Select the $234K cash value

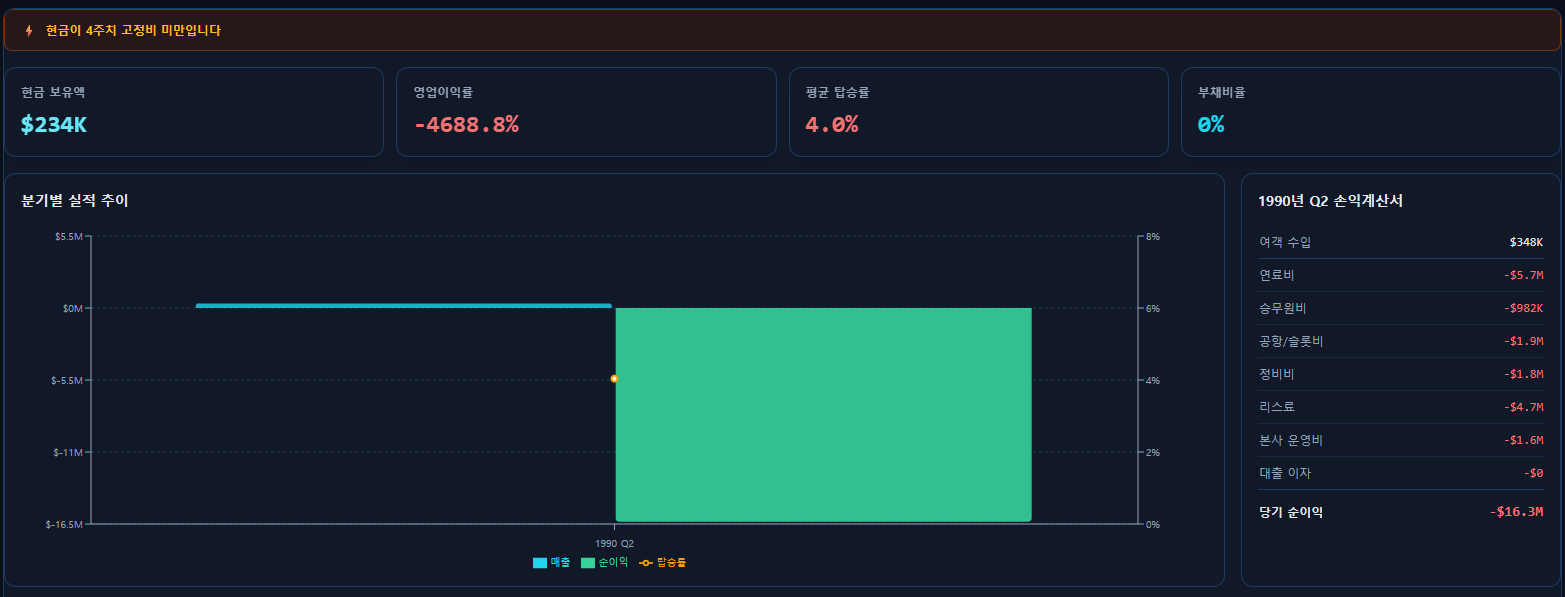pos(54,125)
